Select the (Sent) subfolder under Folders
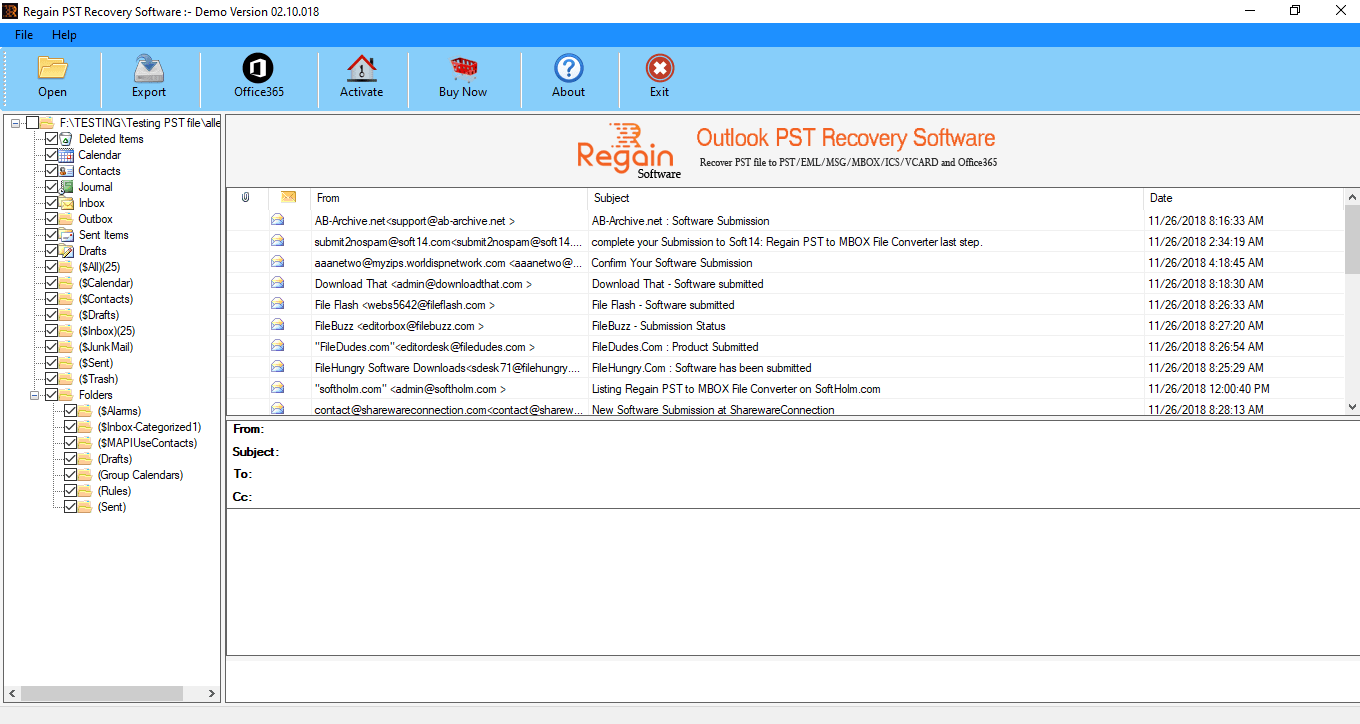Screen dimensions: 1360x724 click(112, 507)
